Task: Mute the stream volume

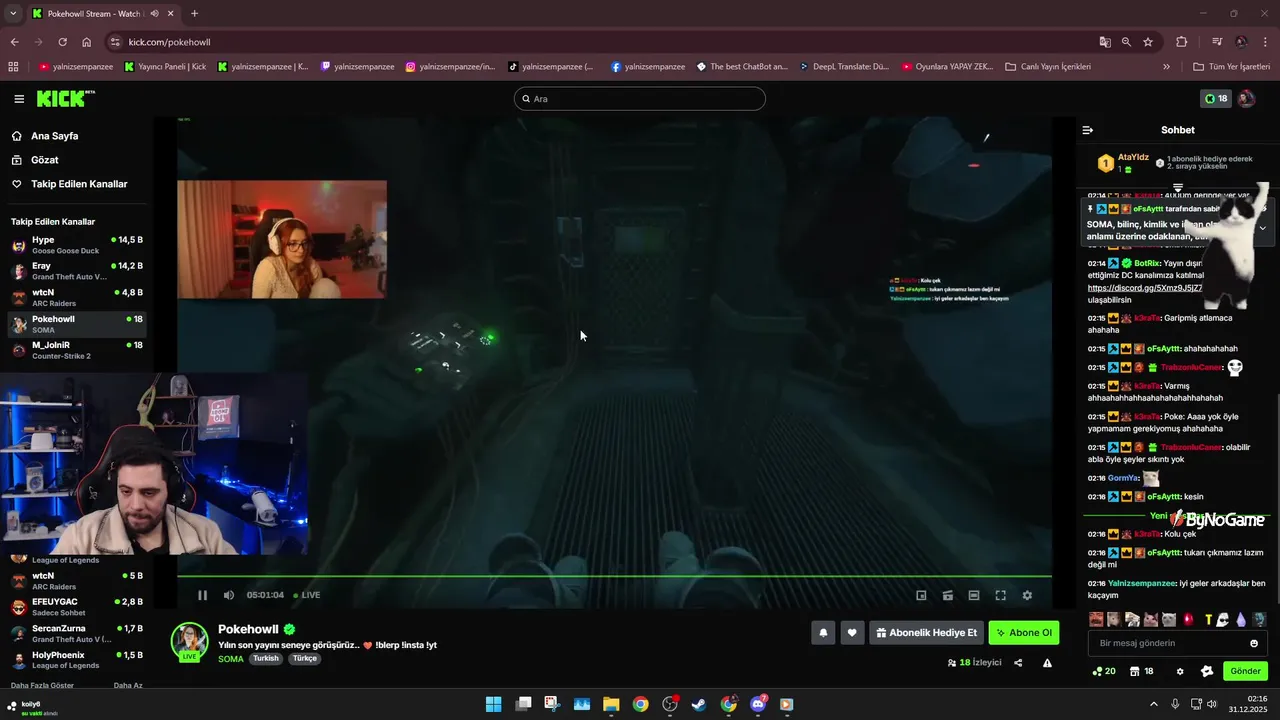Action: pyautogui.click(x=229, y=595)
